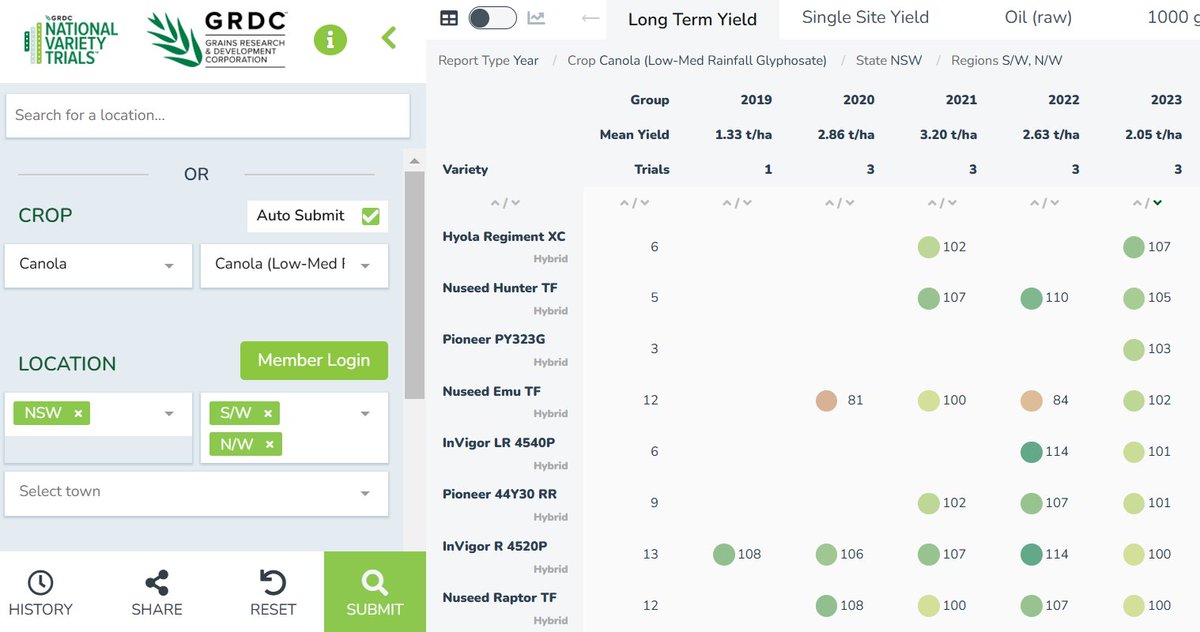The width and height of the screenshot is (1200, 632).
Task: Remove the N/W region tag
Action: tap(269, 445)
